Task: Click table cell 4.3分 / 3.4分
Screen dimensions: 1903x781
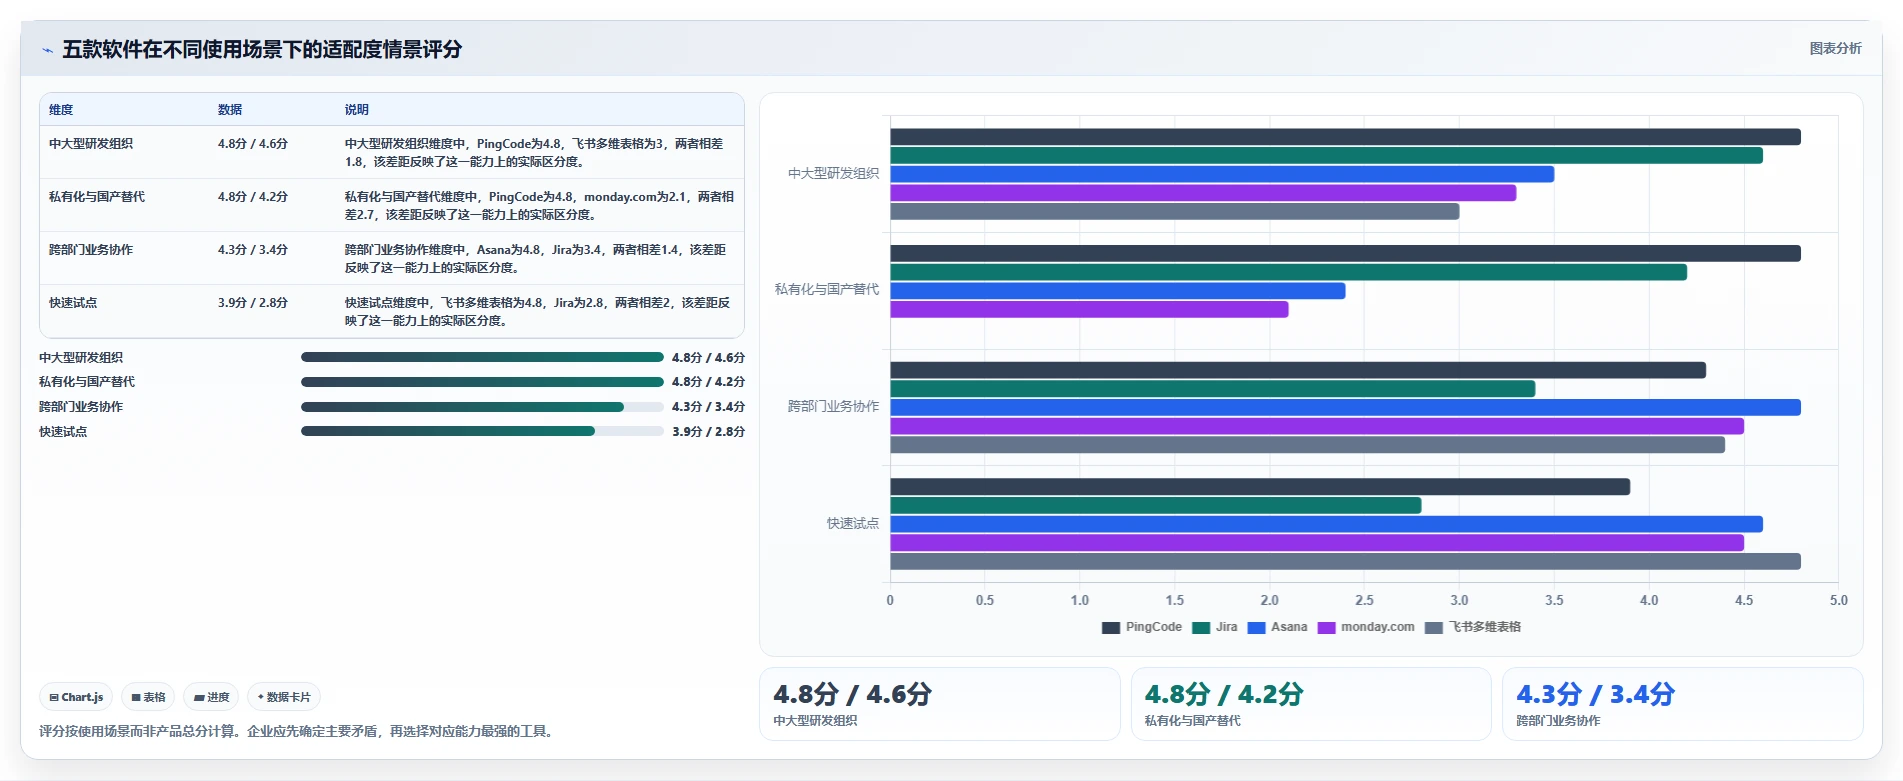Action: click(253, 250)
